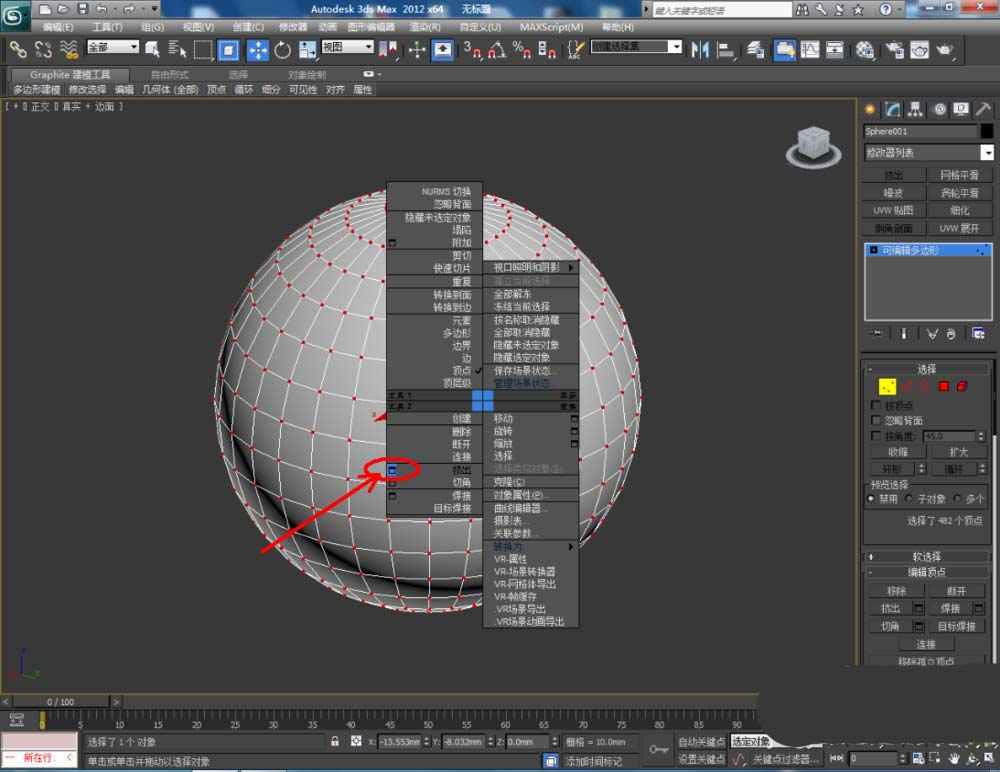The image size is (1000, 772).
Task: Choose 挤出 in the context menu
Action: (x=461, y=469)
